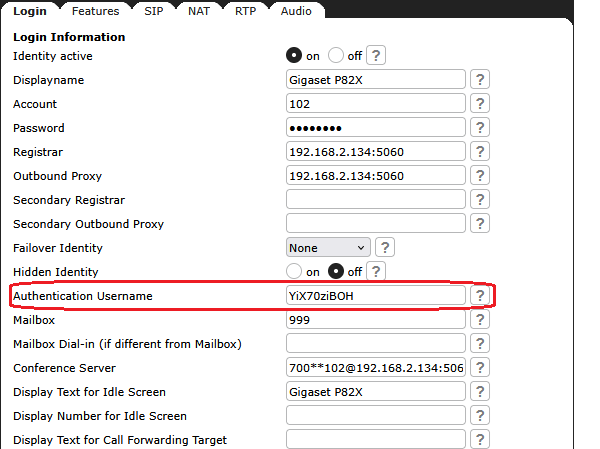Show help for Registrar setting
This screenshot has width=600, height=449.
(480, 152)
